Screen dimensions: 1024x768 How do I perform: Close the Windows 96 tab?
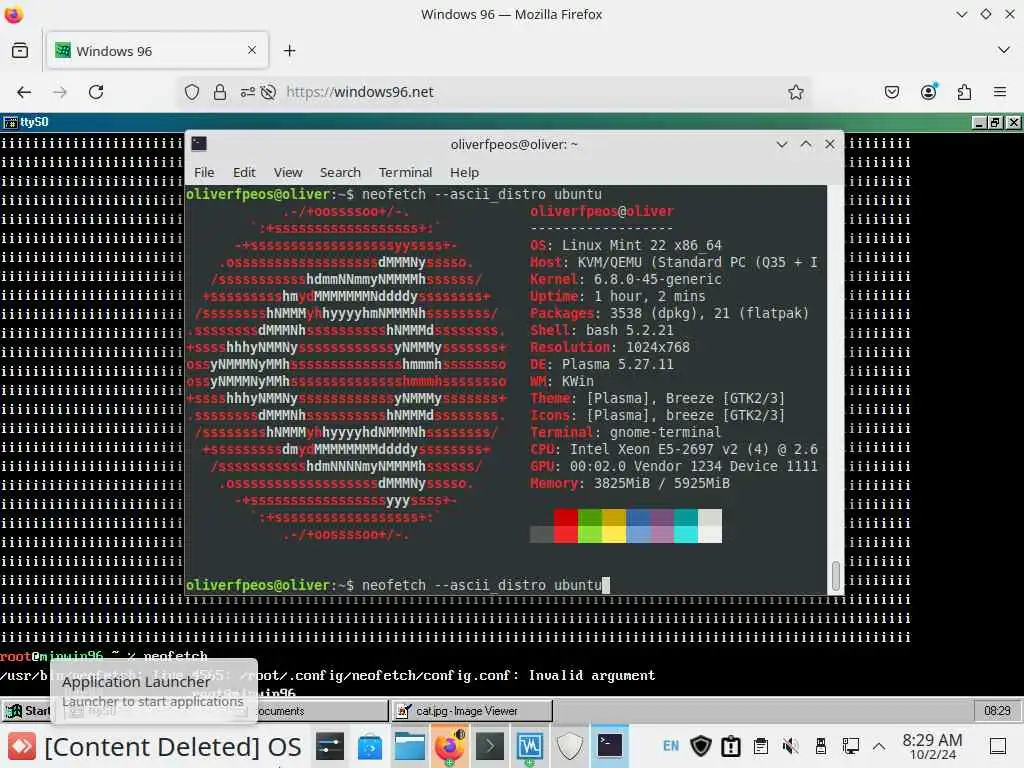click(252, 50)
